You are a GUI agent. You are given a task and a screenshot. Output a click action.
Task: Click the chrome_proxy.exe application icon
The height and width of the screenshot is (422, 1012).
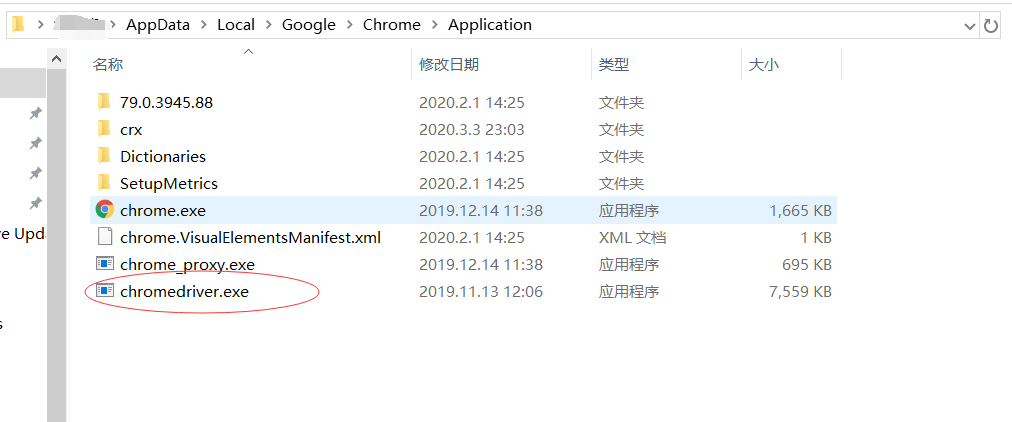[x=105, y=263]
